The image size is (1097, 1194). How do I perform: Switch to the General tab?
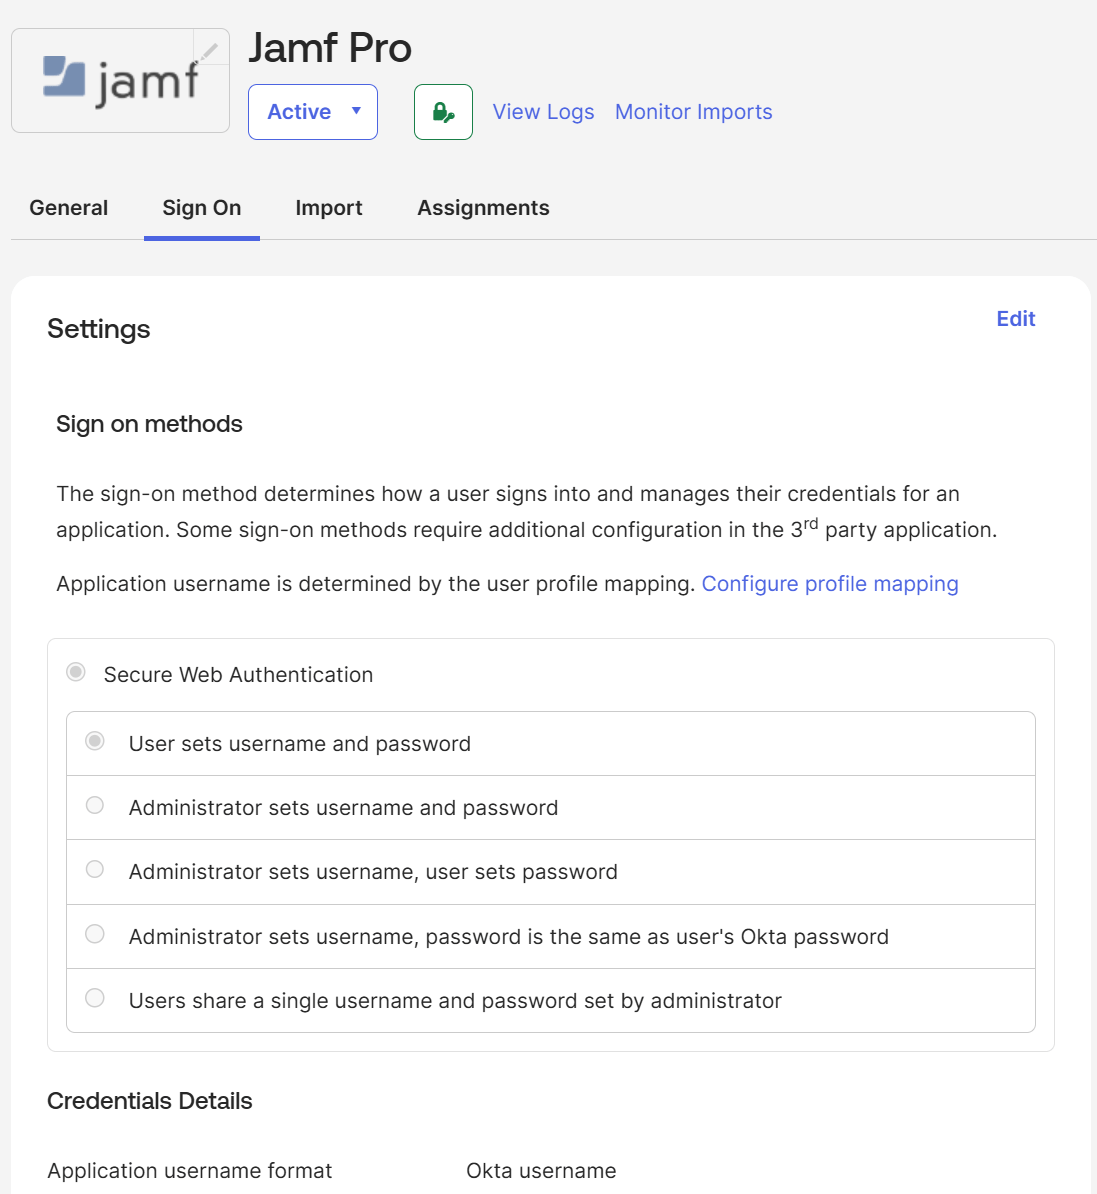(x=69, y=208)
